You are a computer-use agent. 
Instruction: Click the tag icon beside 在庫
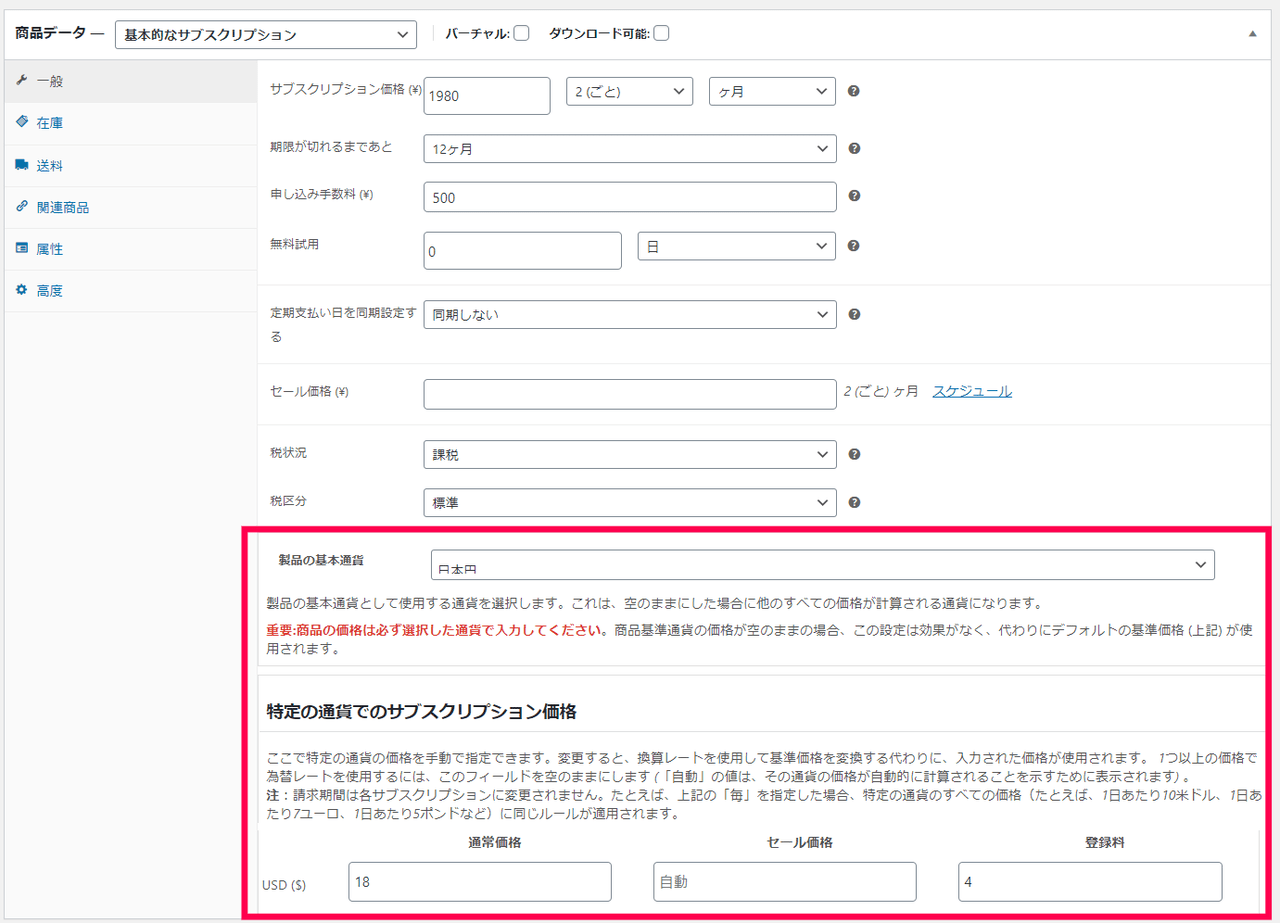pos(22,122)
